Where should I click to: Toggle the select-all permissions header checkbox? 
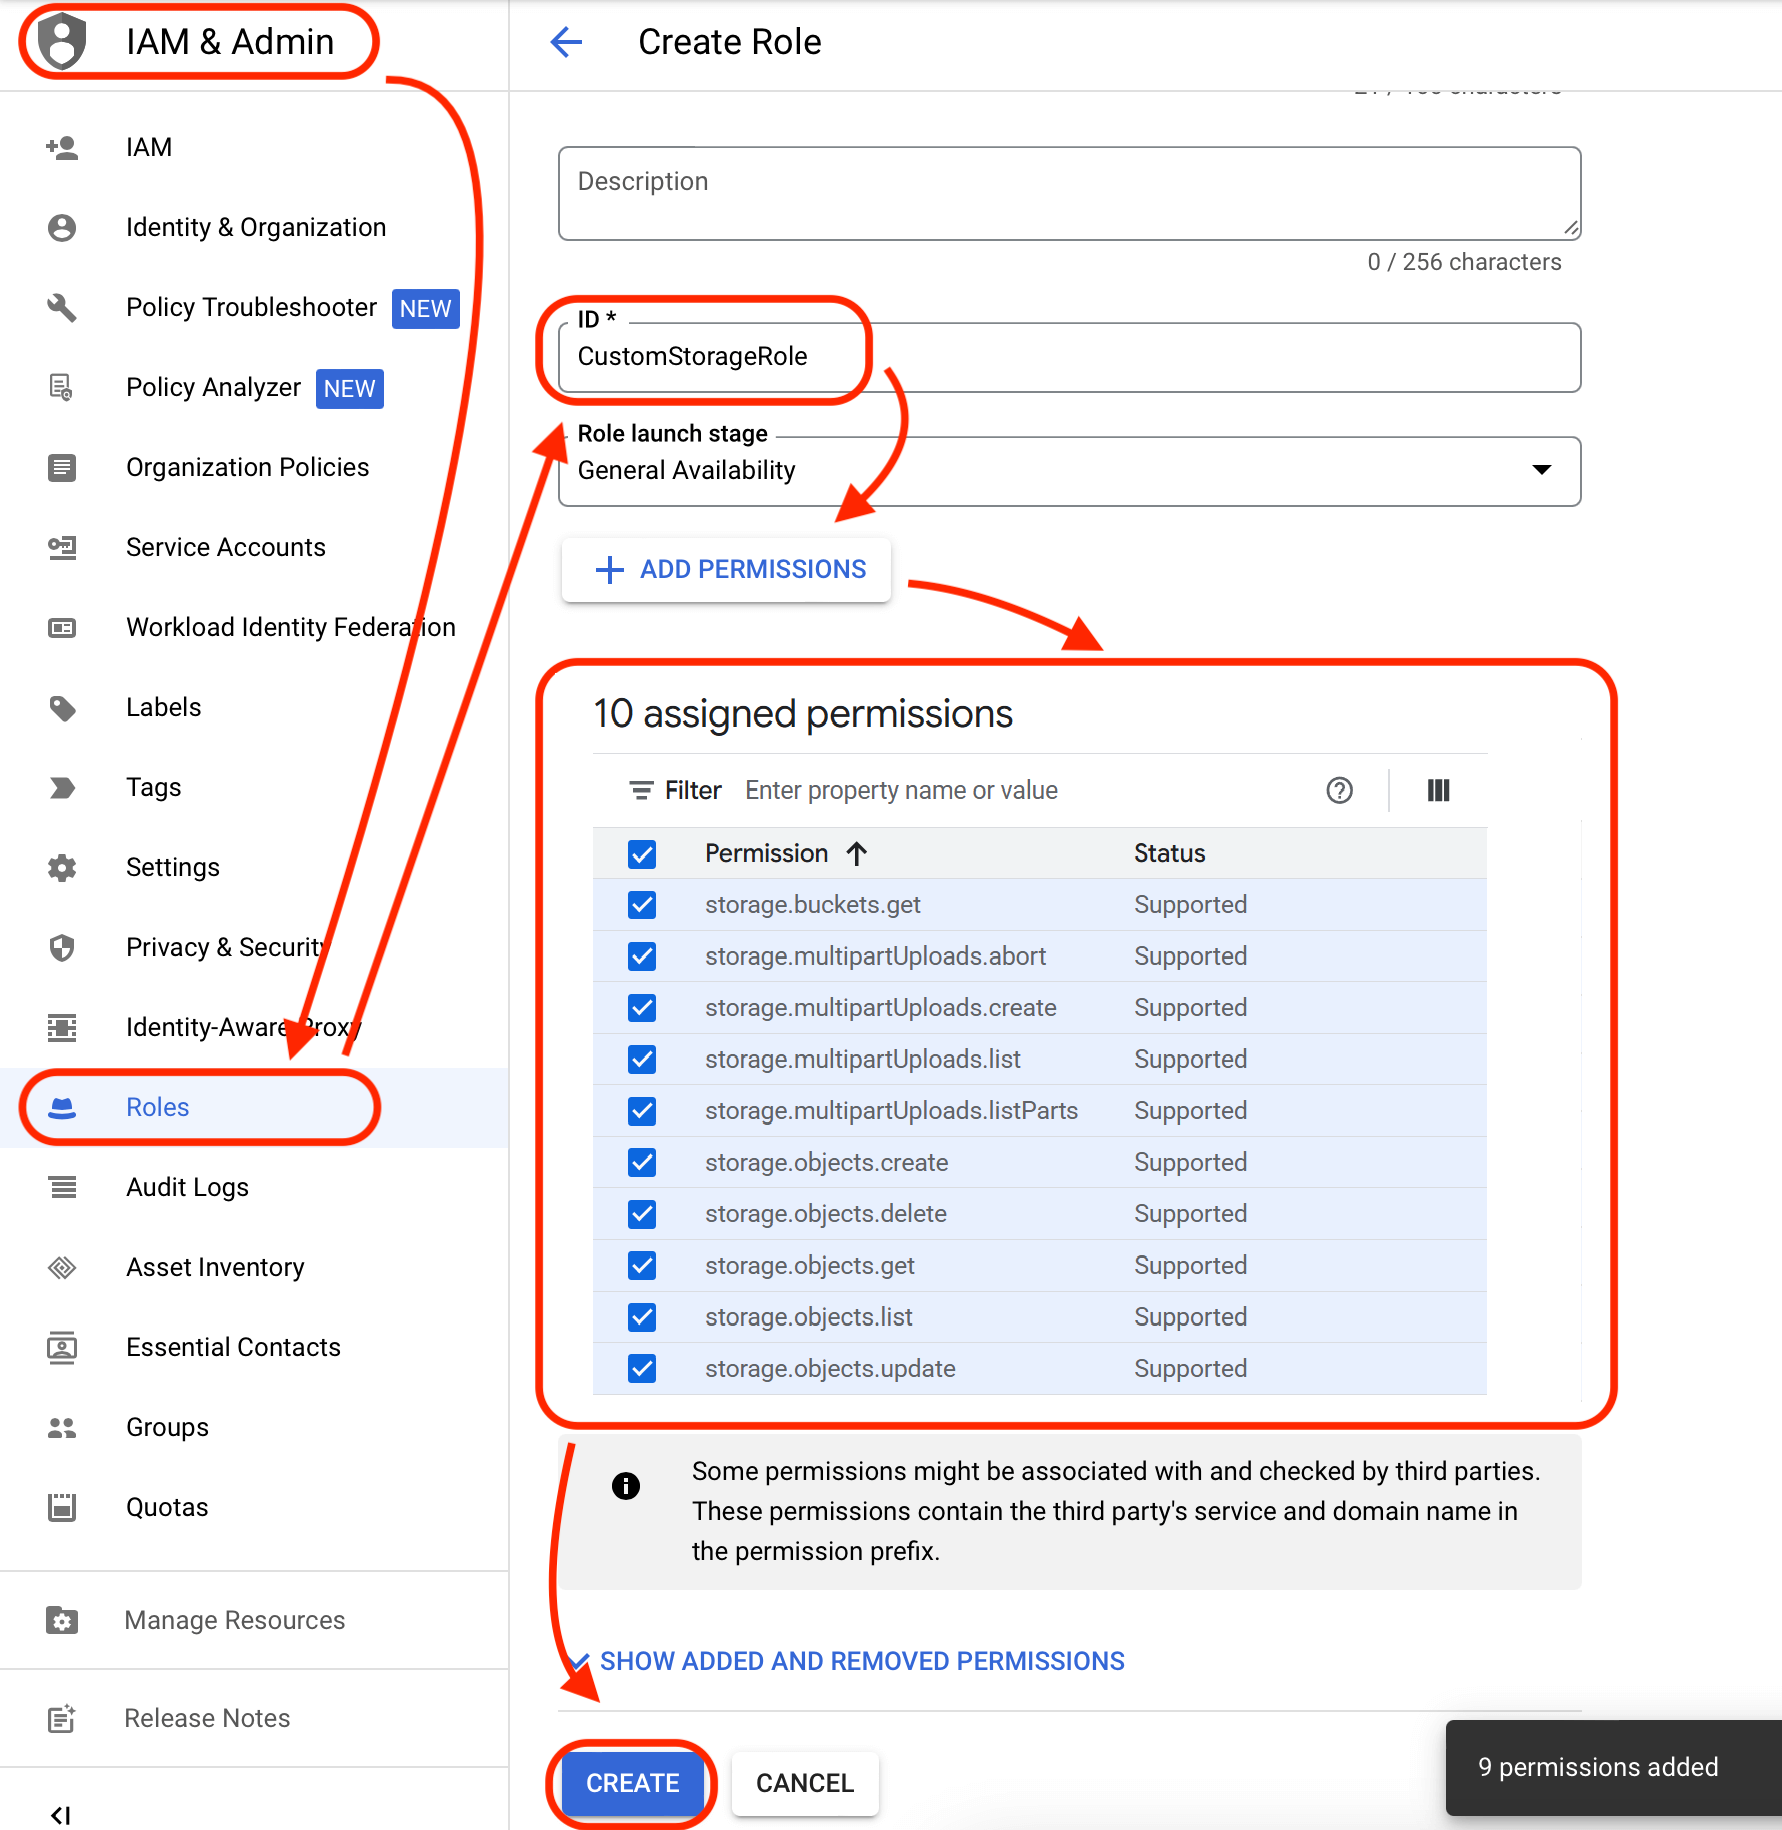(x=641, y=854)
